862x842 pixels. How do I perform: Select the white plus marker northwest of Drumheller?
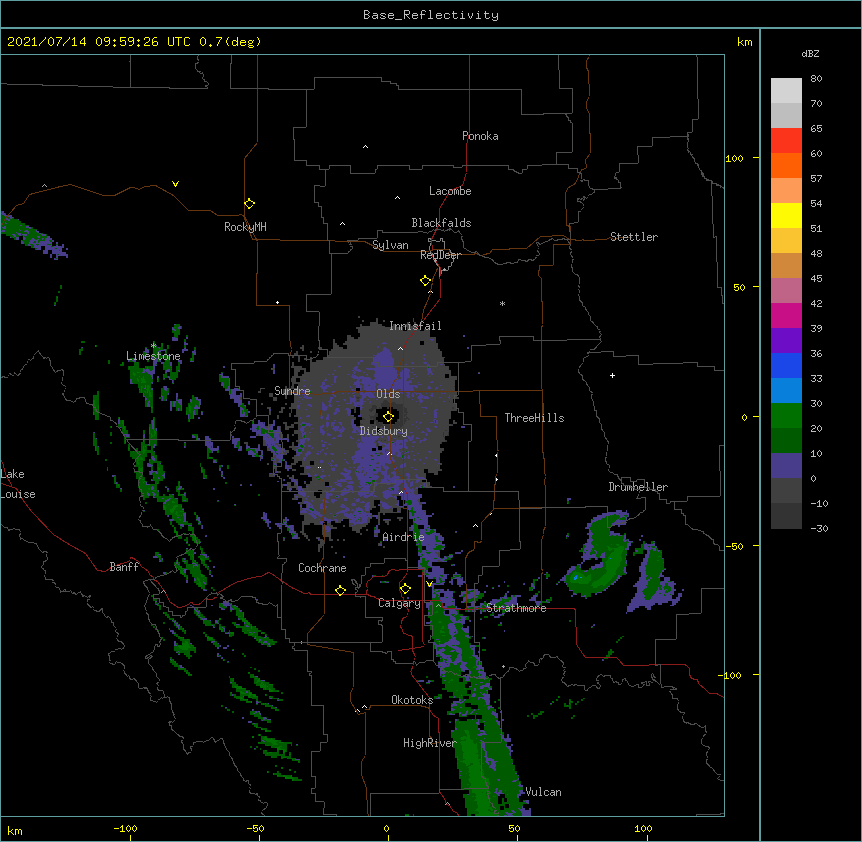(x=612, y=375)
